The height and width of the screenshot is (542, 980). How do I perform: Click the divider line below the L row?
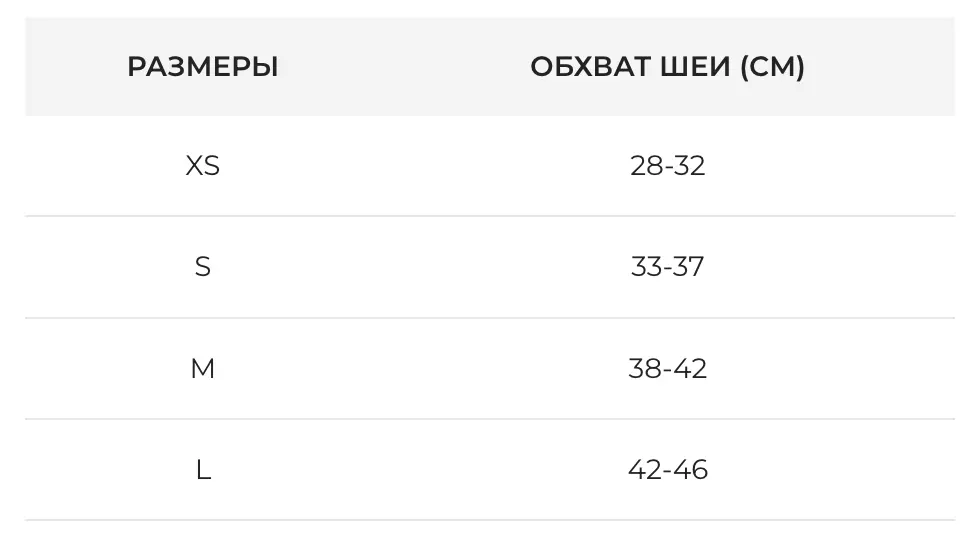[x=490, y=520]
